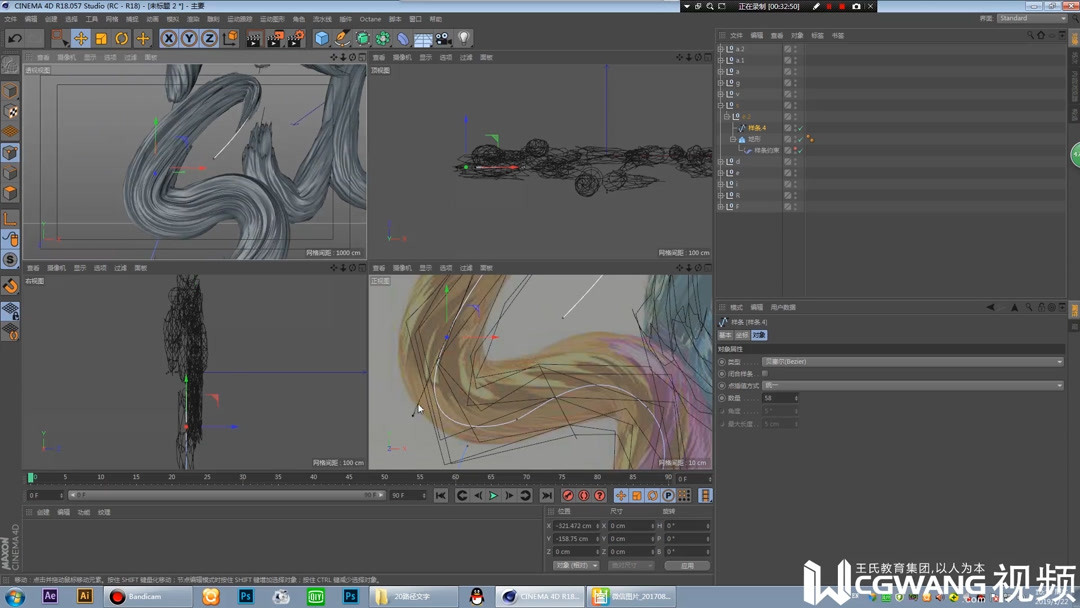Expand the 'a.2' object in the tree
This screenshot has width=1080, height=608.
point(721,48)
